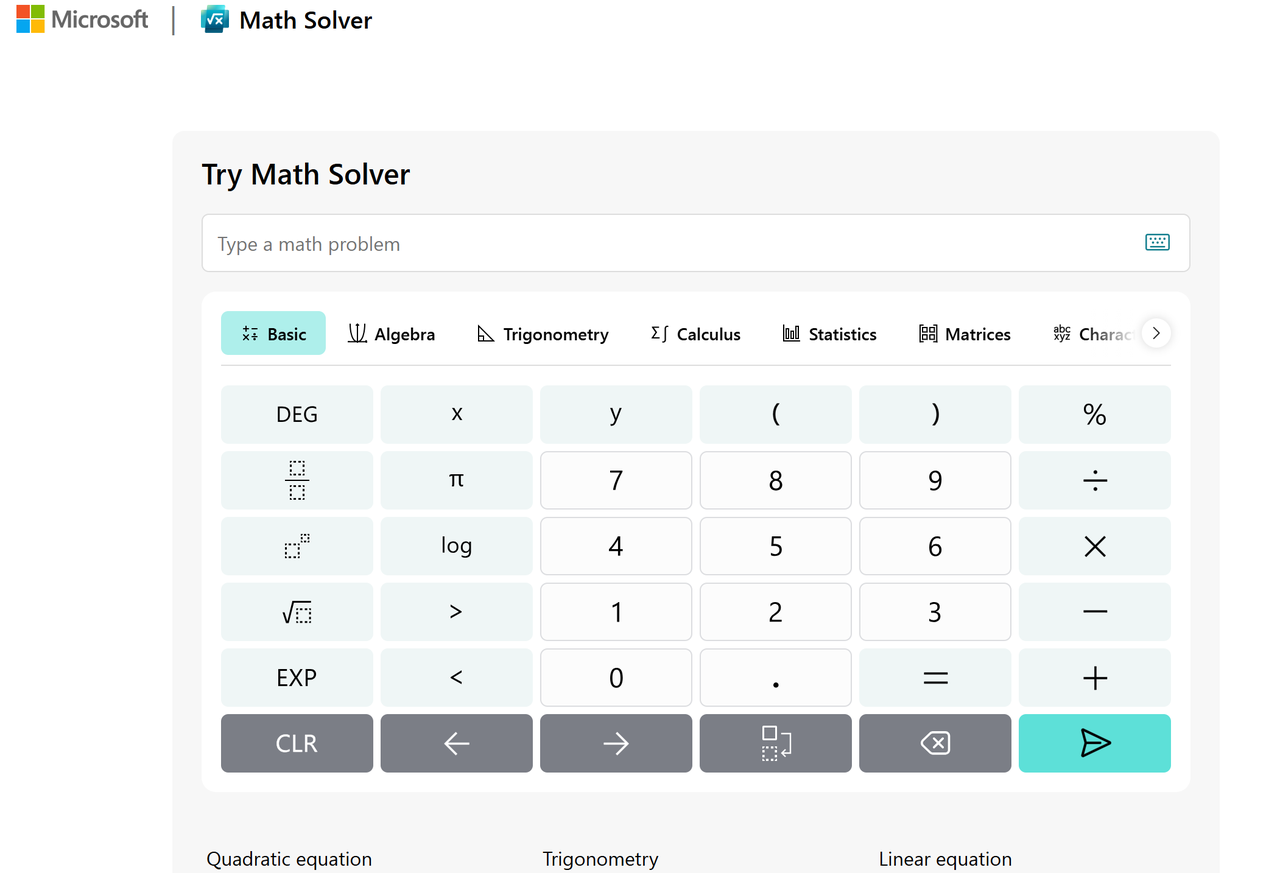Click the "Type a math problem" field
This screenshot has width=1280, height=873.
(670, 243)
